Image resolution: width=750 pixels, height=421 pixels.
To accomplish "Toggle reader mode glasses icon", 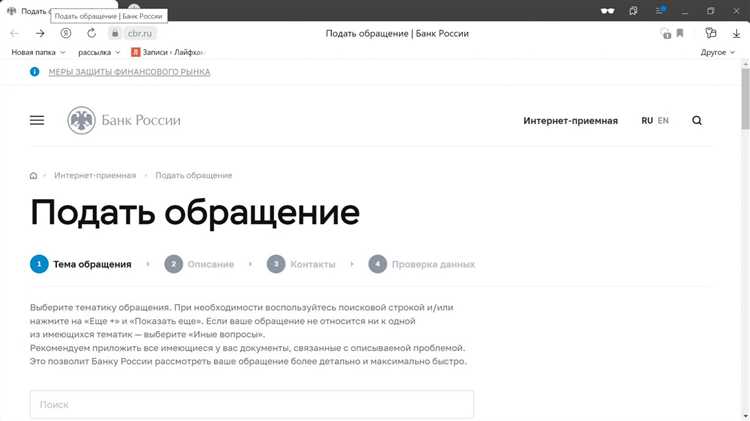I will pos(607,11).
